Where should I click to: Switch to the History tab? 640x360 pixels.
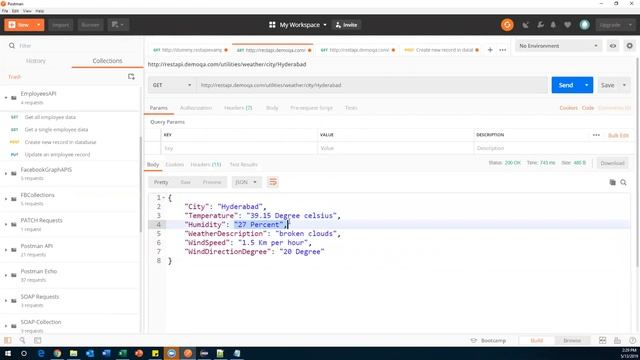(x=36, y=61)
